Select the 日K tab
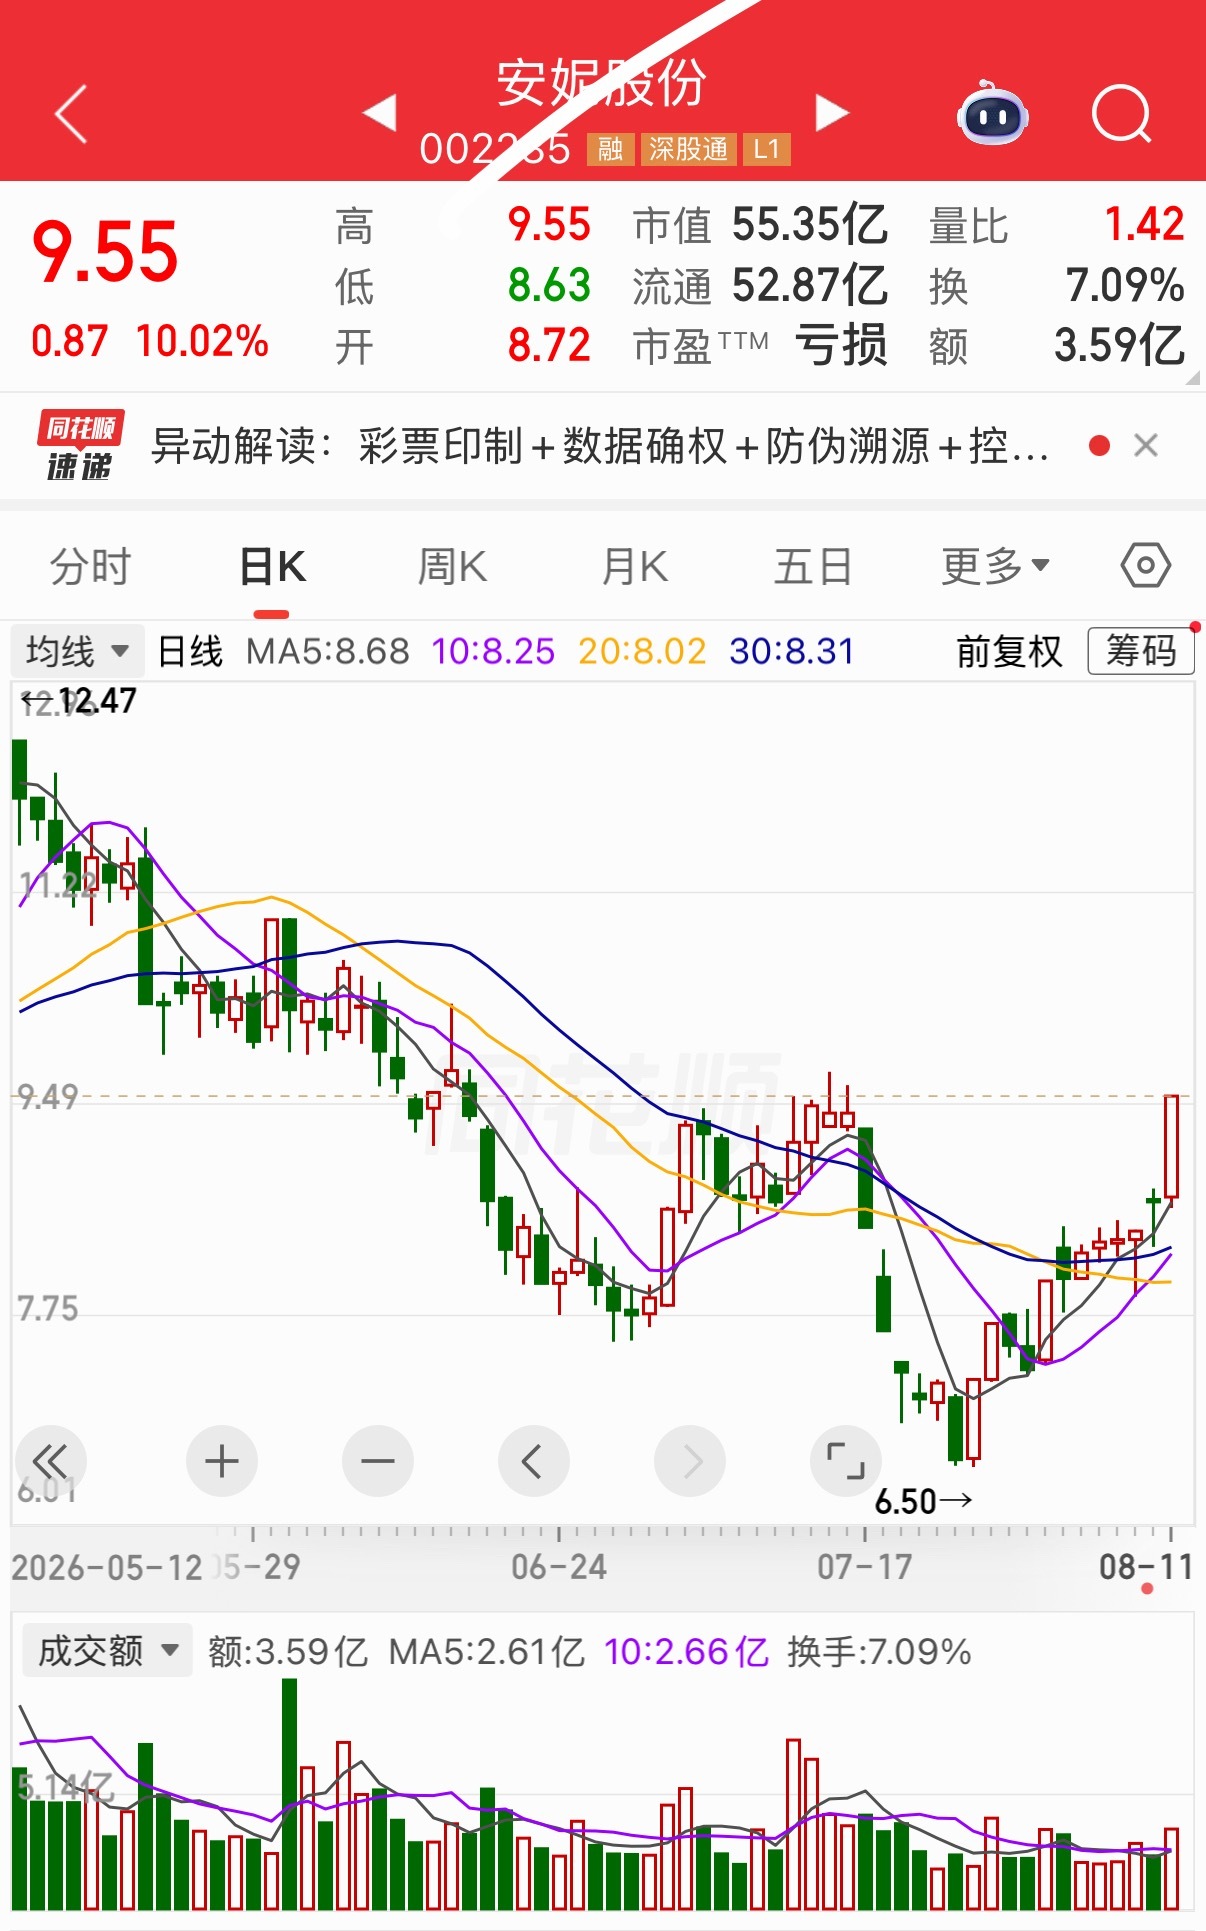 pyautogui.click(x=272, y=567)
